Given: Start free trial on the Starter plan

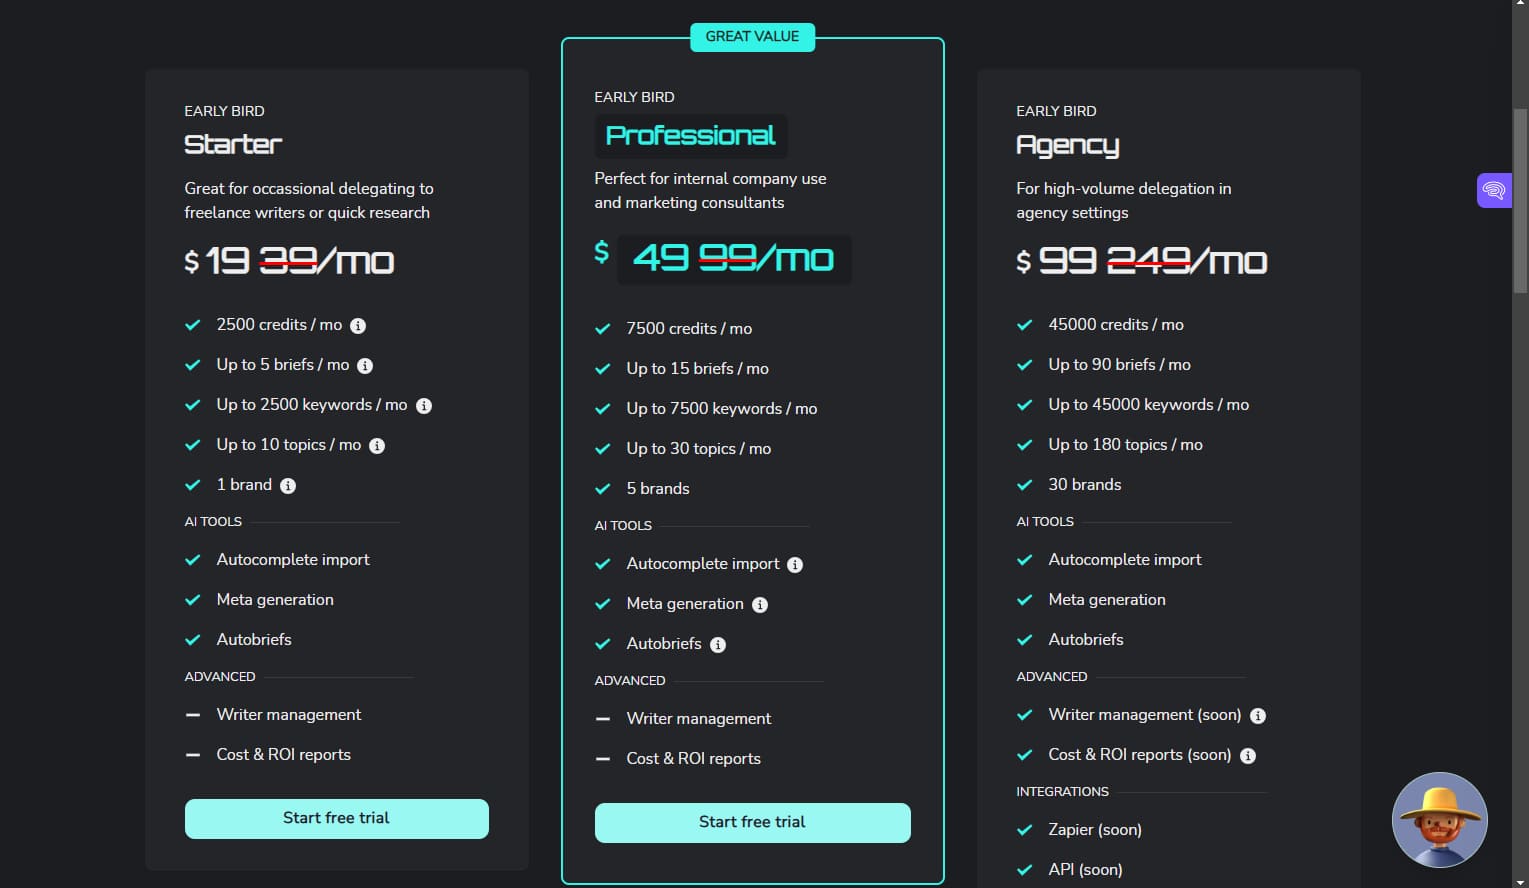Looking at the screenshot, I should coord(336,818).
